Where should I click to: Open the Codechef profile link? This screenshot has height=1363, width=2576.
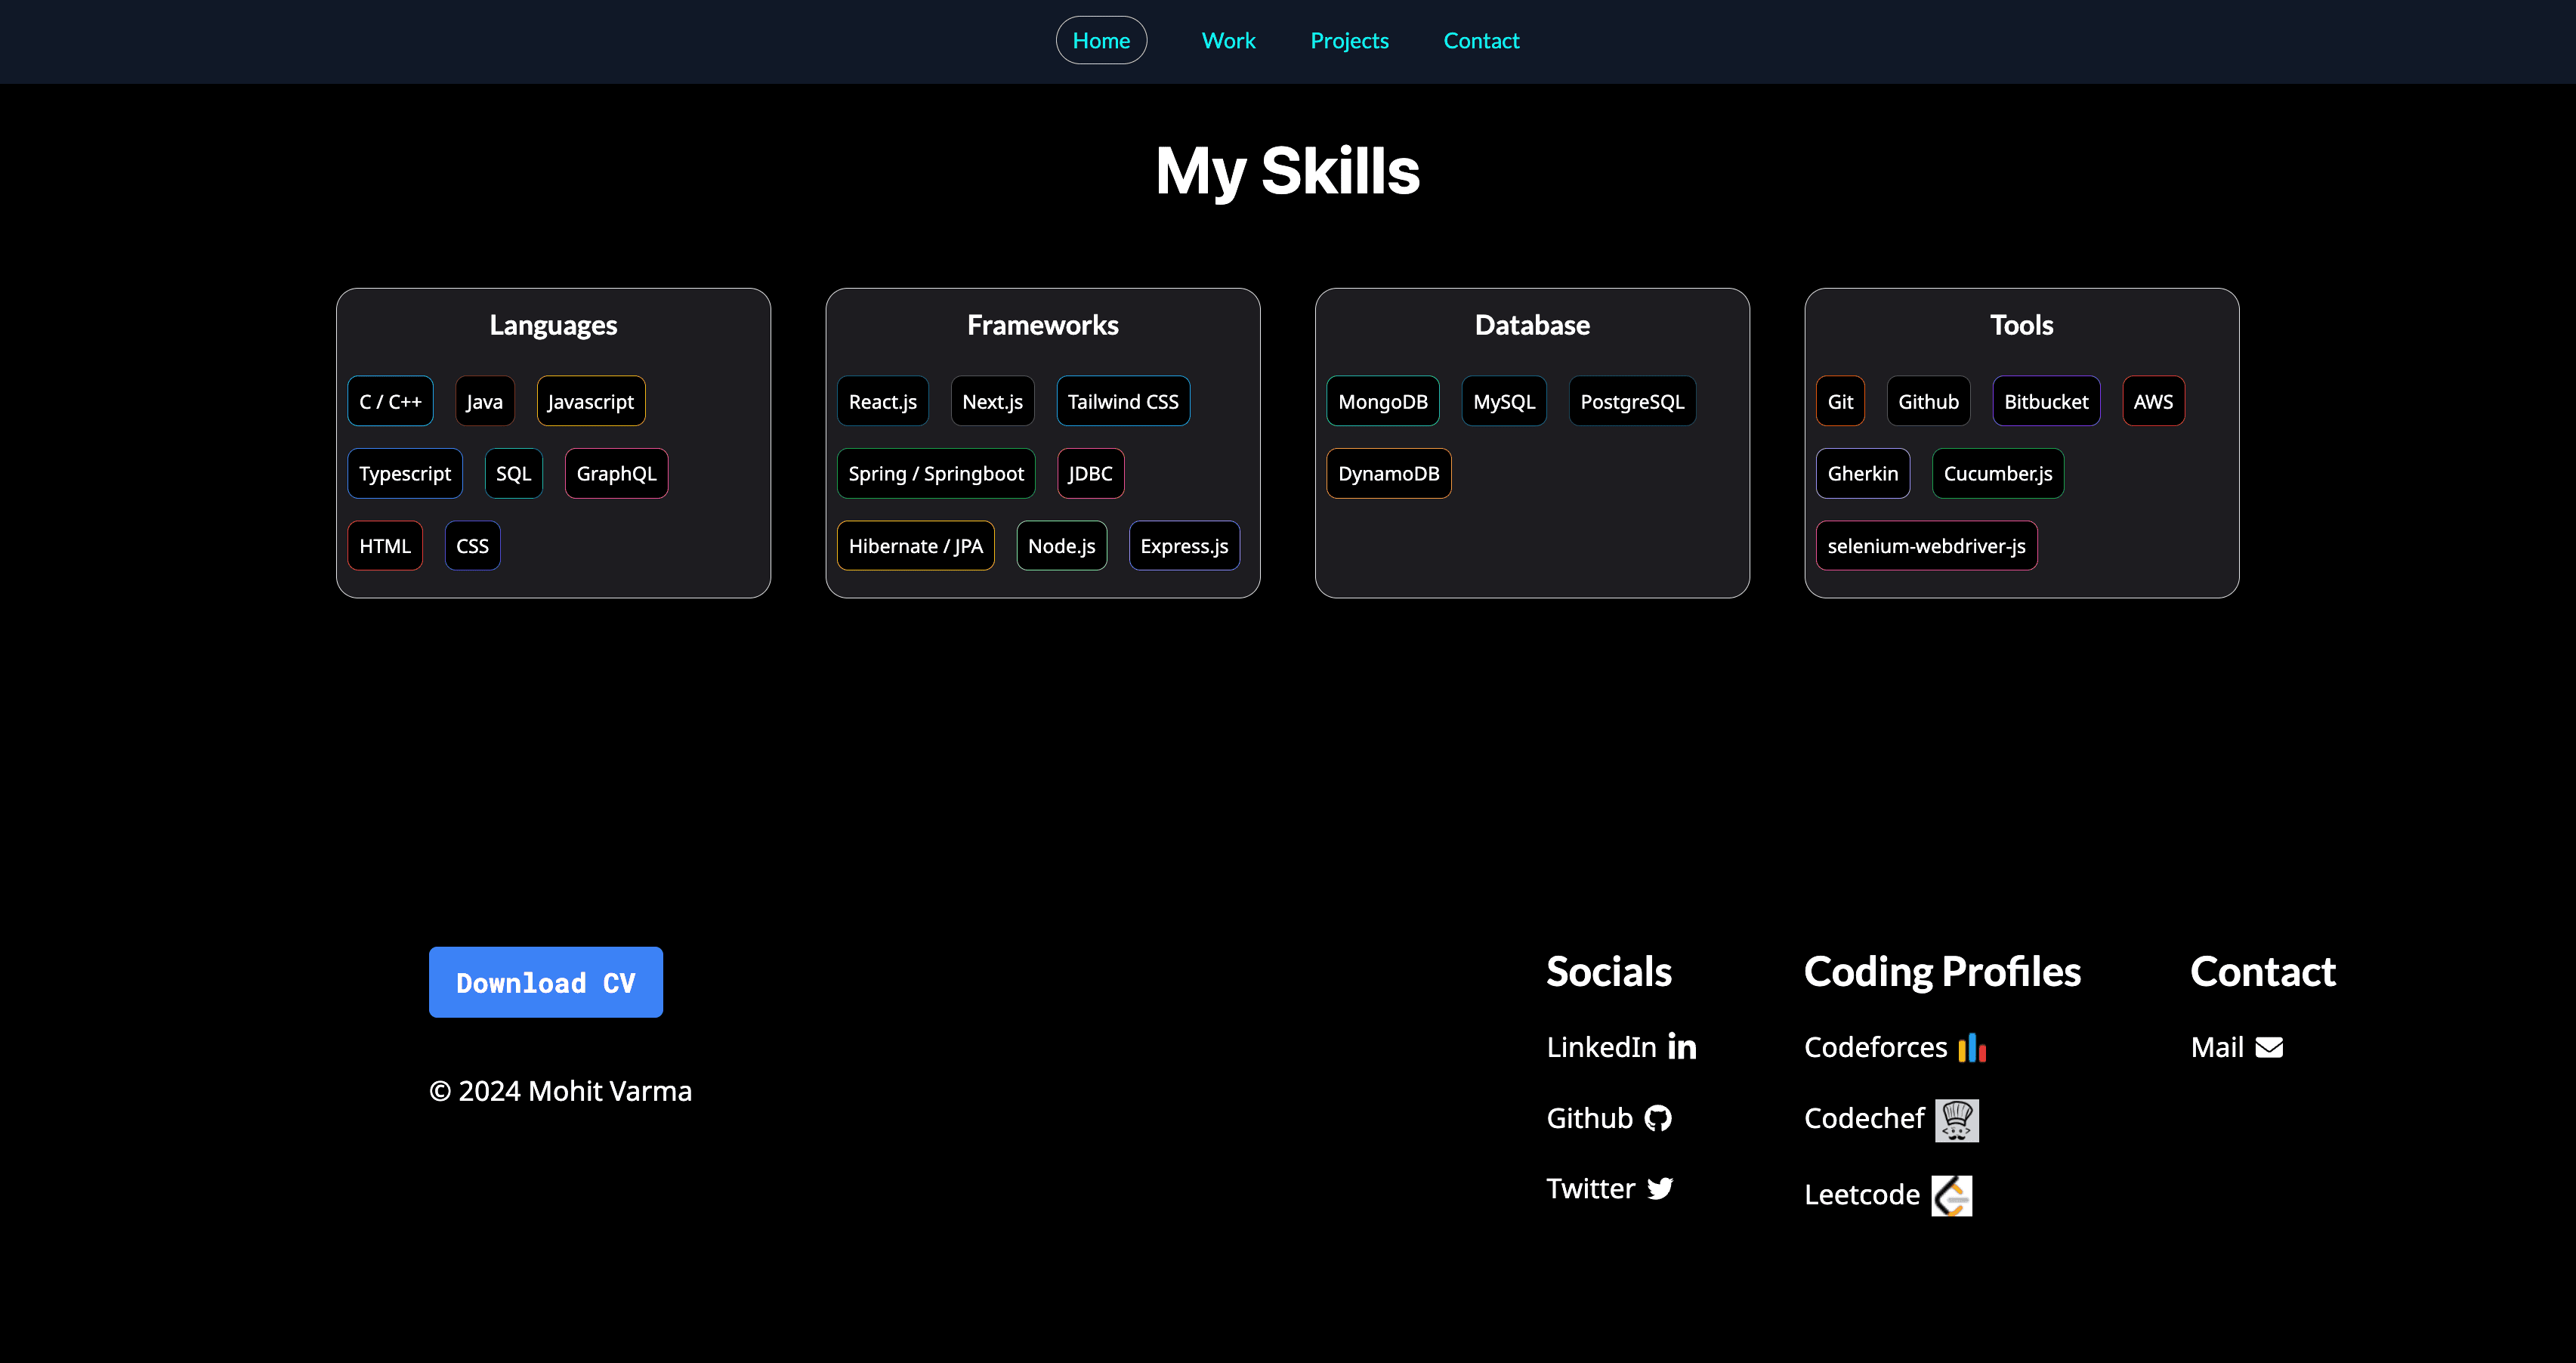1891,1120
